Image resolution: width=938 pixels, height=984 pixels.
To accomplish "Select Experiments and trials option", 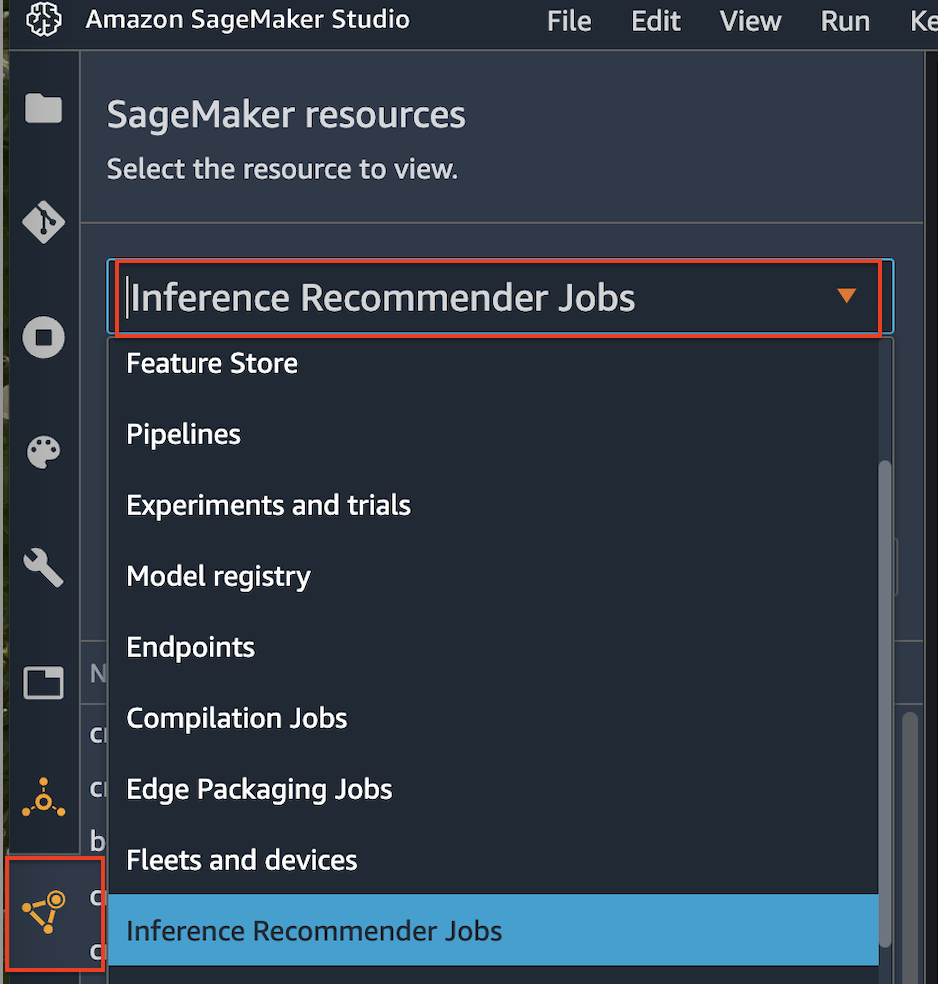I will point(268,505).
